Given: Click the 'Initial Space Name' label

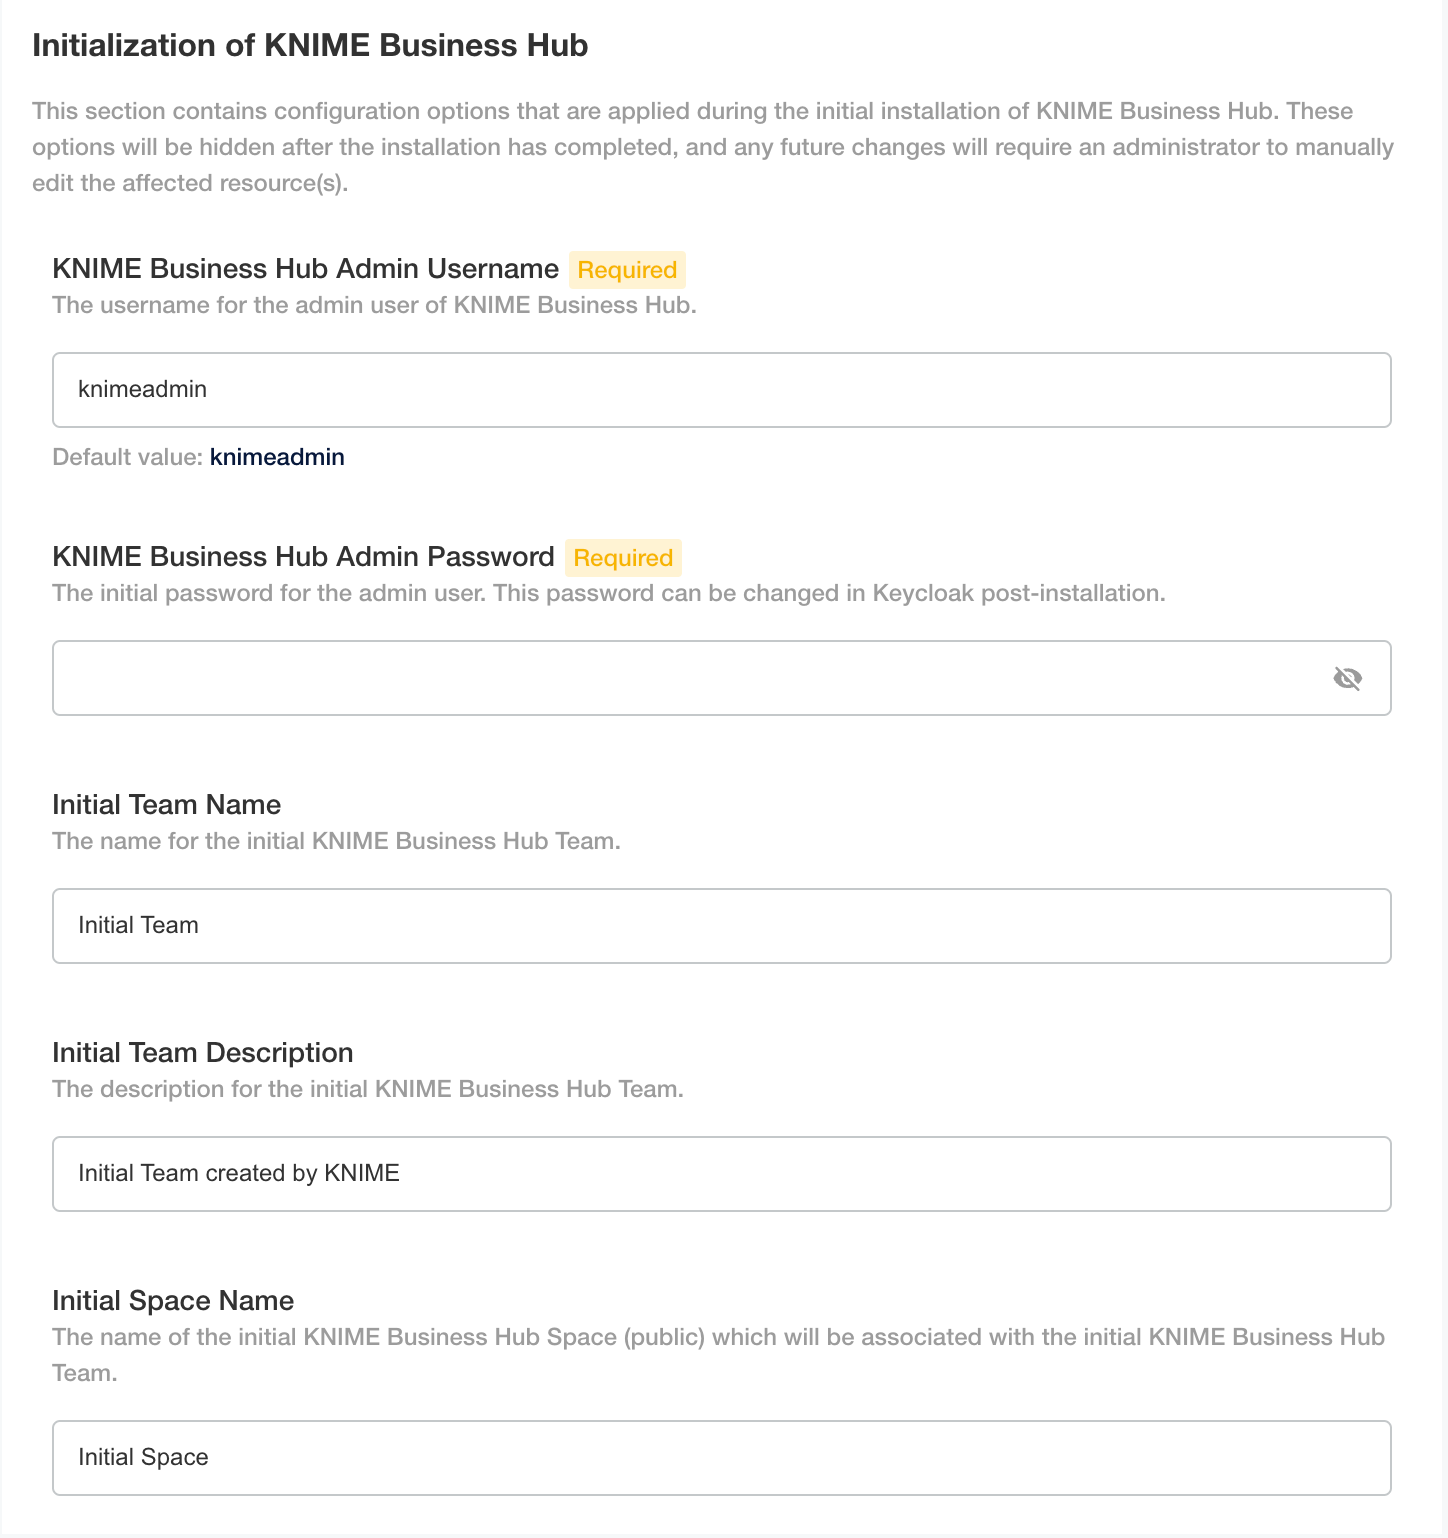Looking at the screenshot, I should pos(173,1301).
